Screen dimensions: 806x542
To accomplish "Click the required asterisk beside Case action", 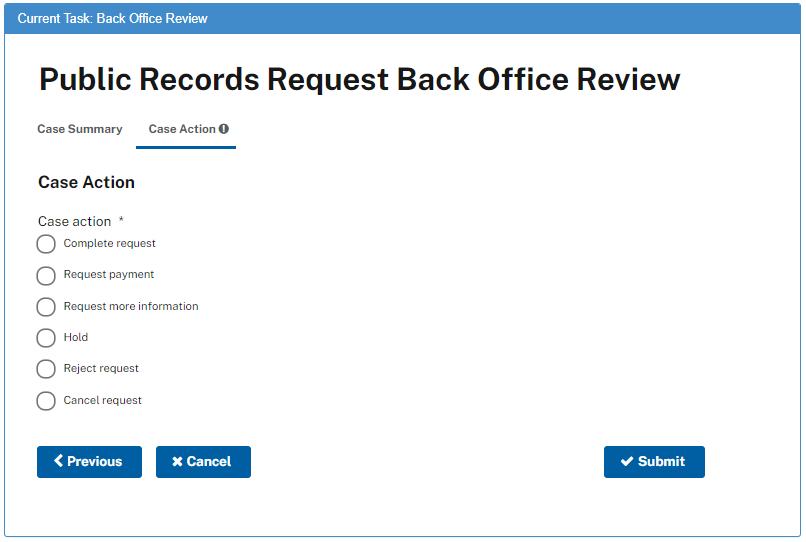I will [x=121, y=221].
